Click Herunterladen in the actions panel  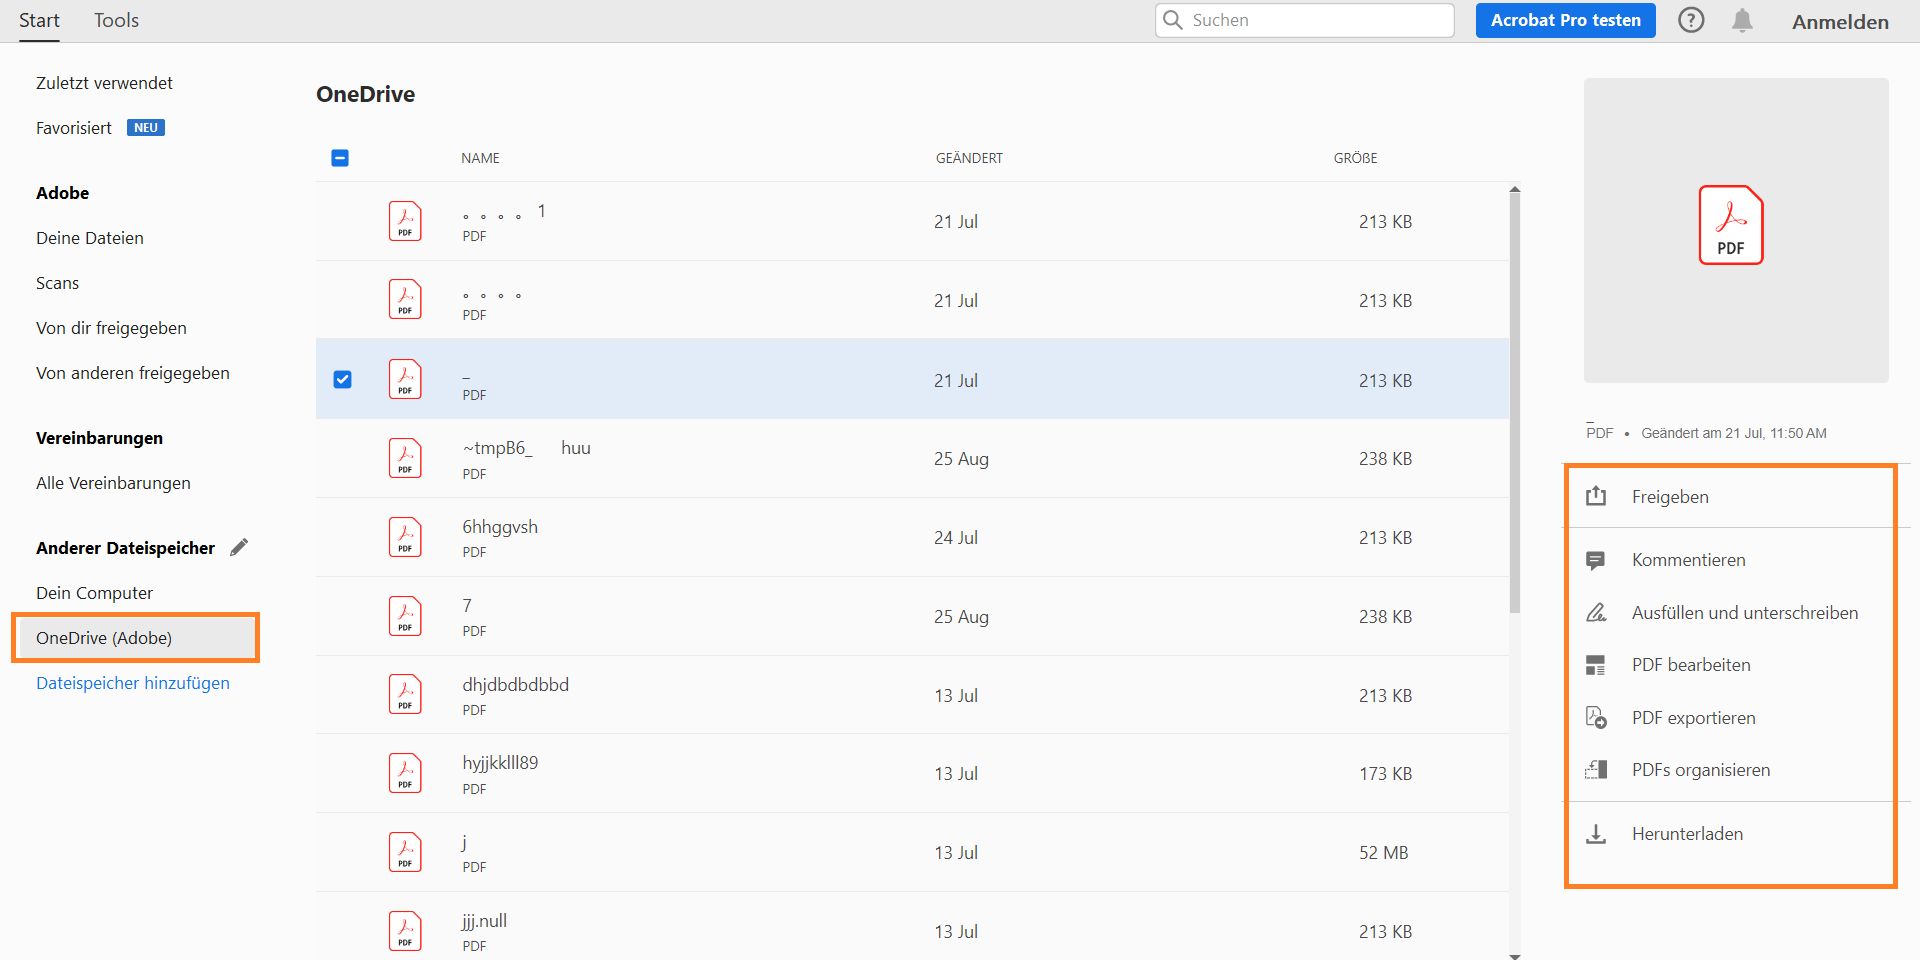(1687, 834)
